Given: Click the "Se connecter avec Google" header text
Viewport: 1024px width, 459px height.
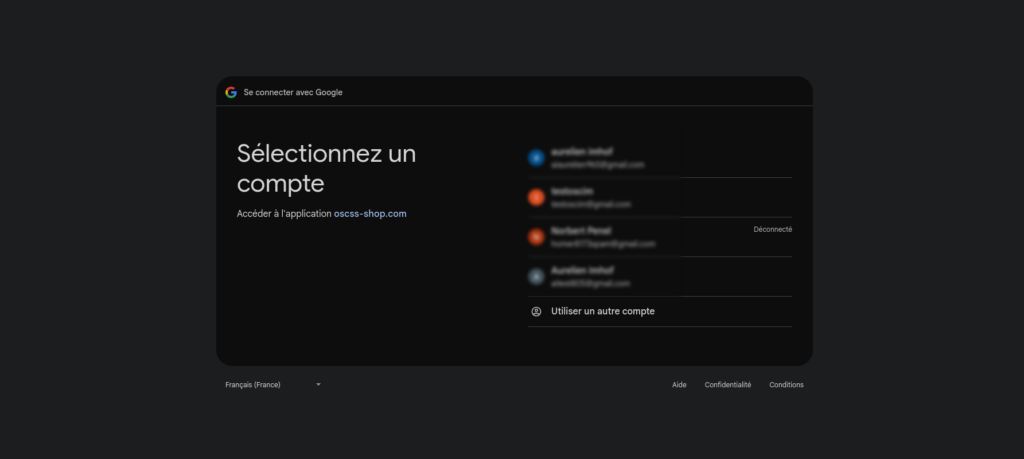Looking at the screenshot, I should click(x=293, y=92).
